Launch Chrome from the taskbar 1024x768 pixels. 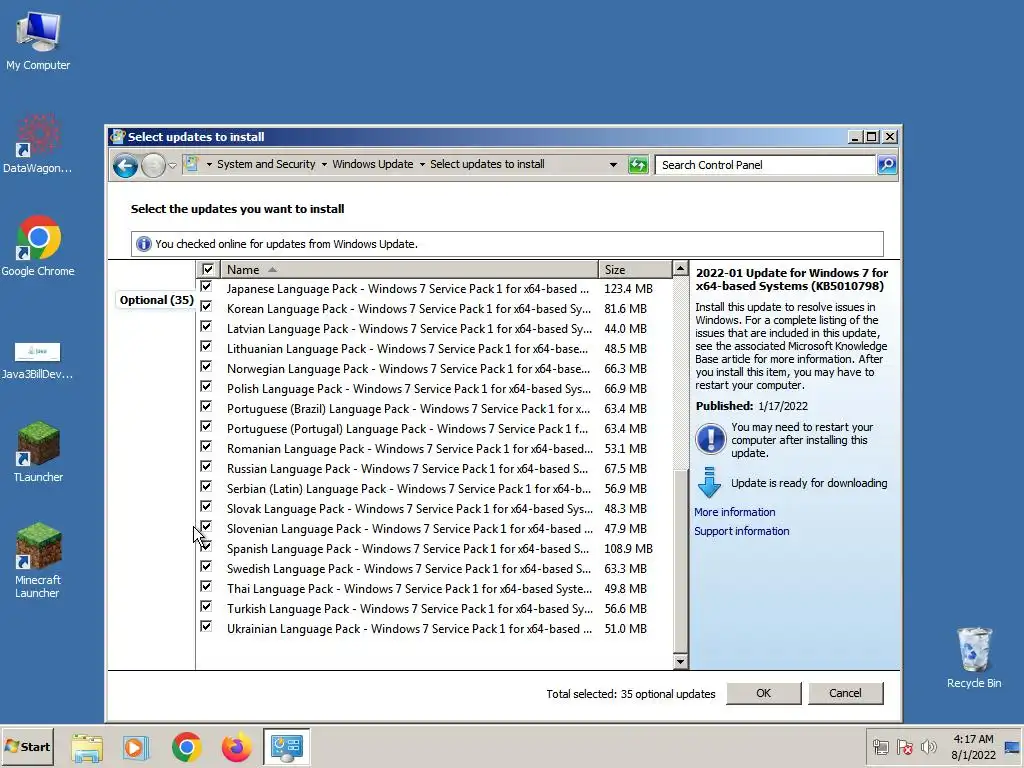tap(187, 747)
